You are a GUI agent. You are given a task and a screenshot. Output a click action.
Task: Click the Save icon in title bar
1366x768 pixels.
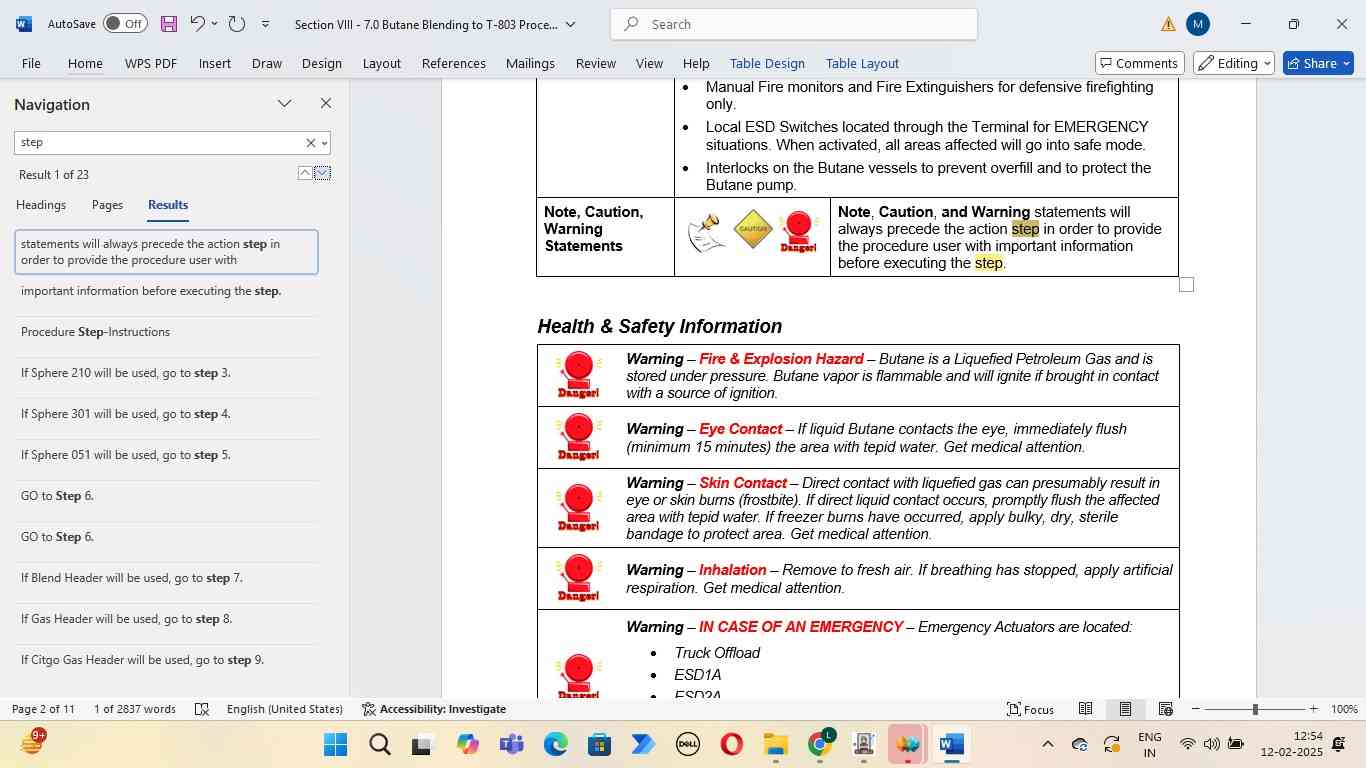point(169,24)
